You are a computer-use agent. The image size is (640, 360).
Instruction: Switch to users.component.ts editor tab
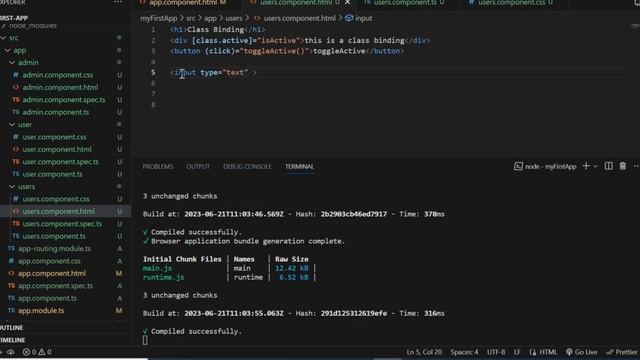pyautogui.click(x=405, y=3)
